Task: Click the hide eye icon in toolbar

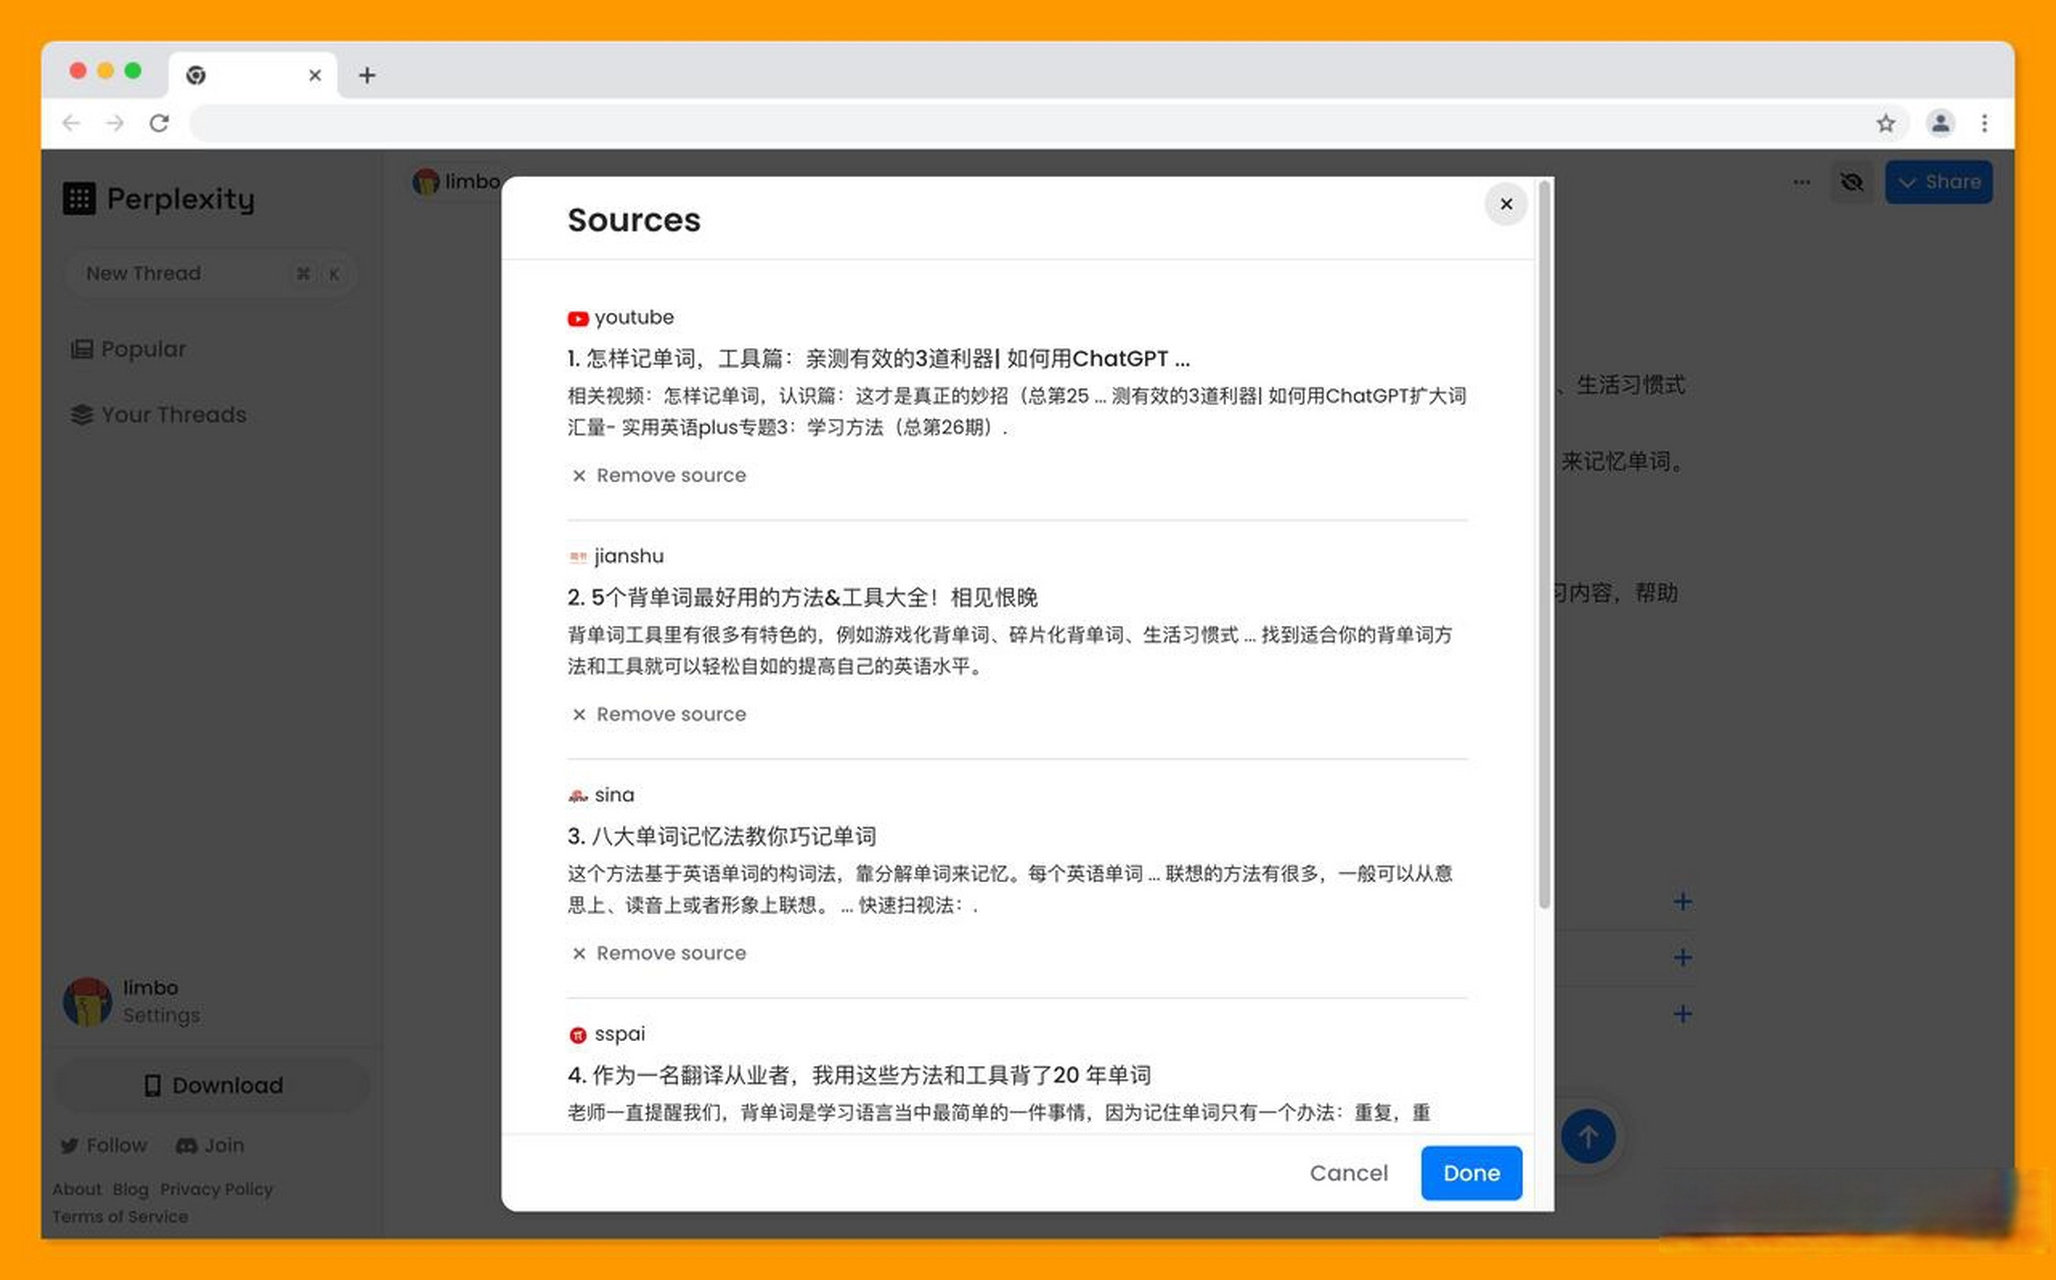Action: (x=1851, y=180)
